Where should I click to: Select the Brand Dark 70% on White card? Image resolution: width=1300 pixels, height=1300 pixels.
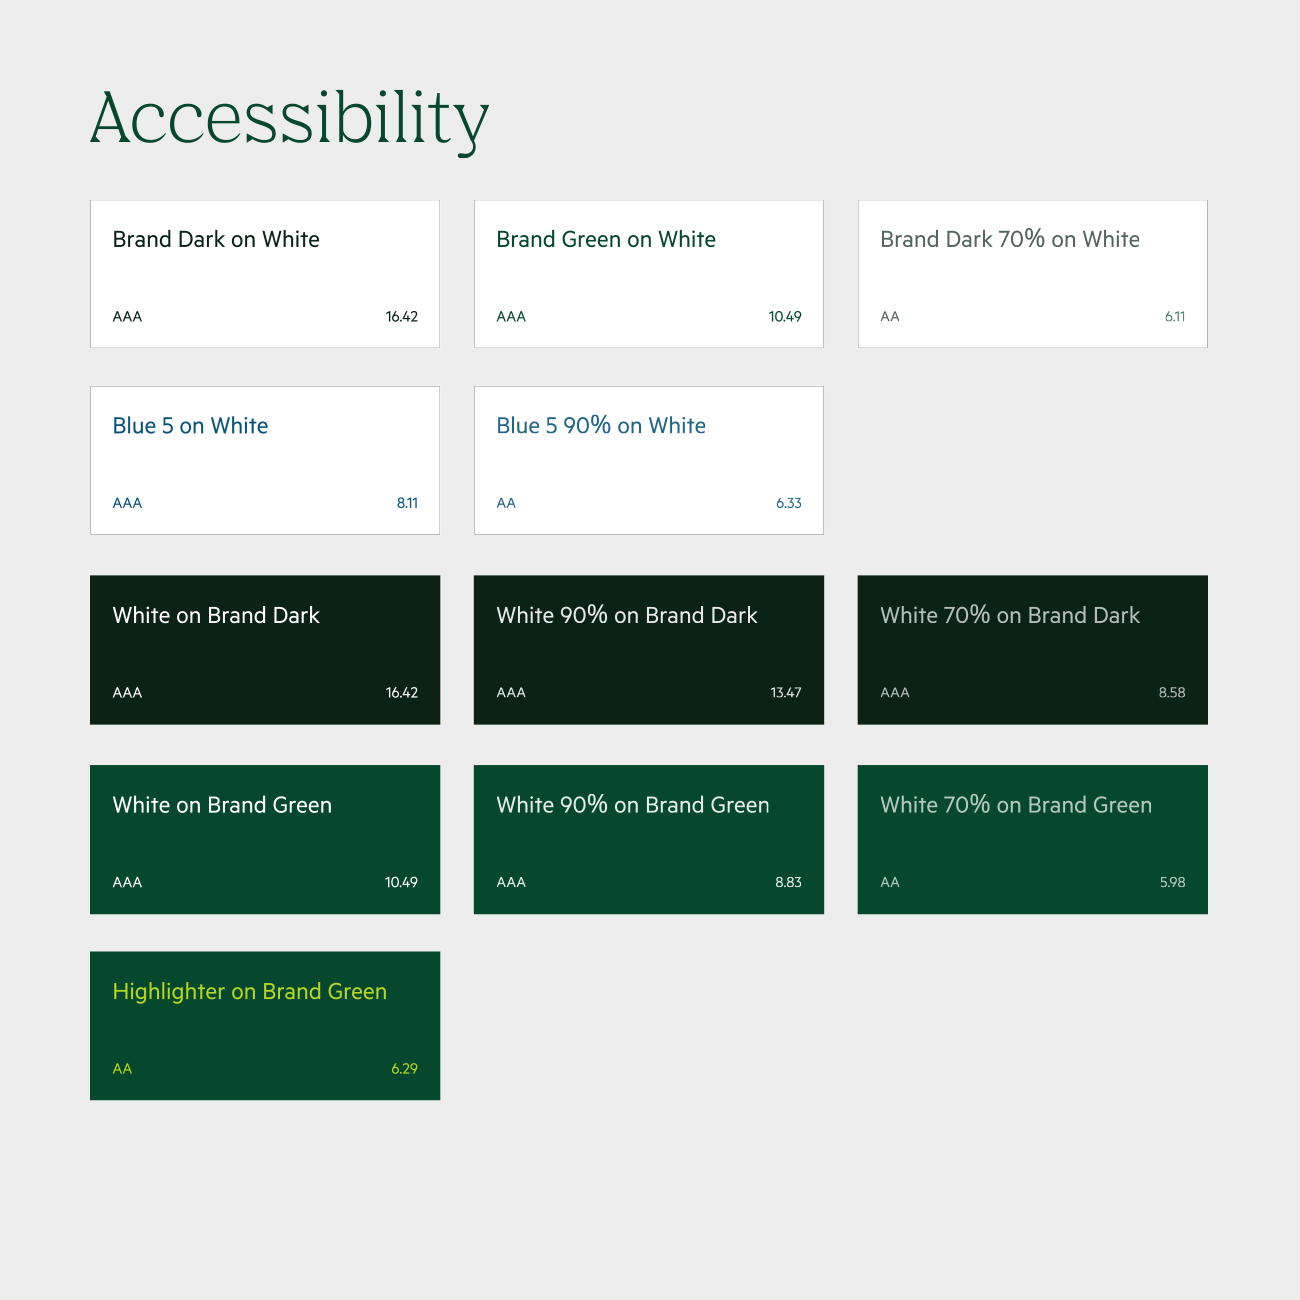point(1032,273)
